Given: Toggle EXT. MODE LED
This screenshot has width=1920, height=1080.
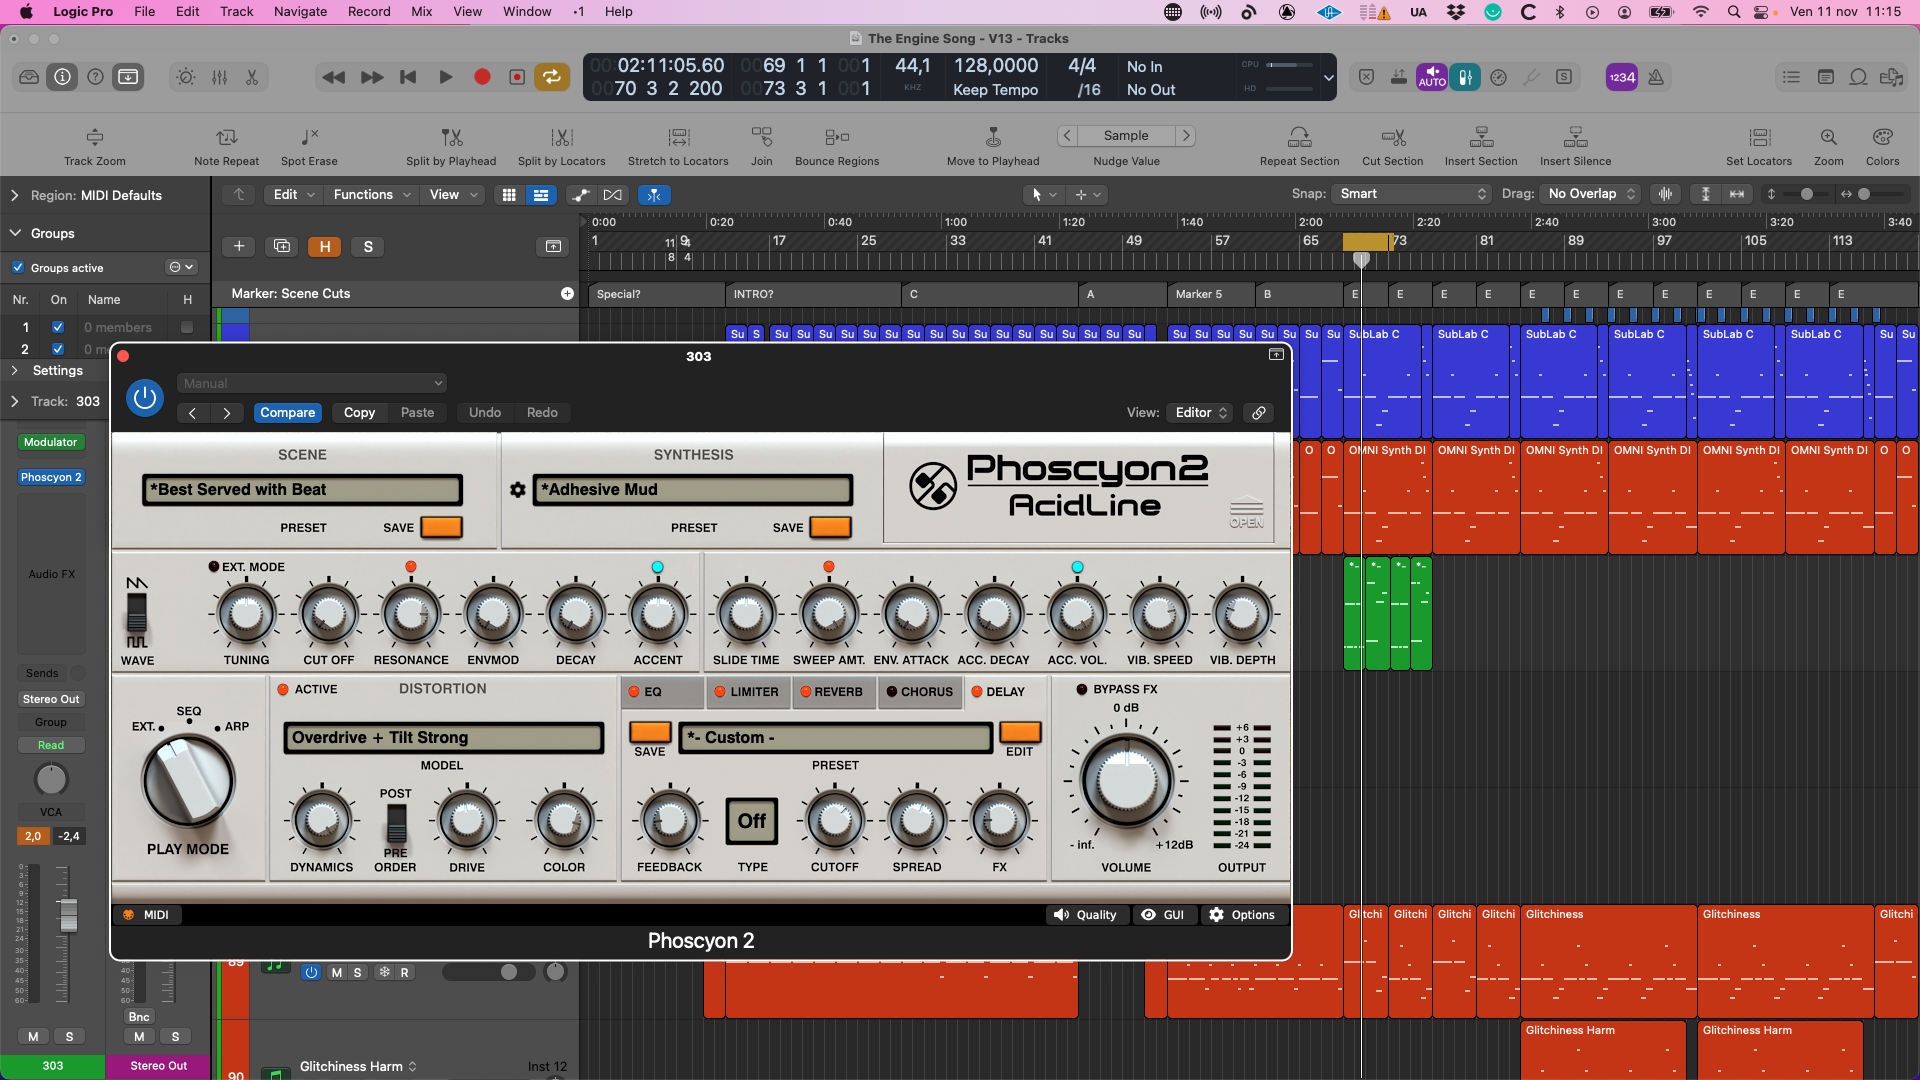Looking at the screenshot, I should click(x=213, y=567).
